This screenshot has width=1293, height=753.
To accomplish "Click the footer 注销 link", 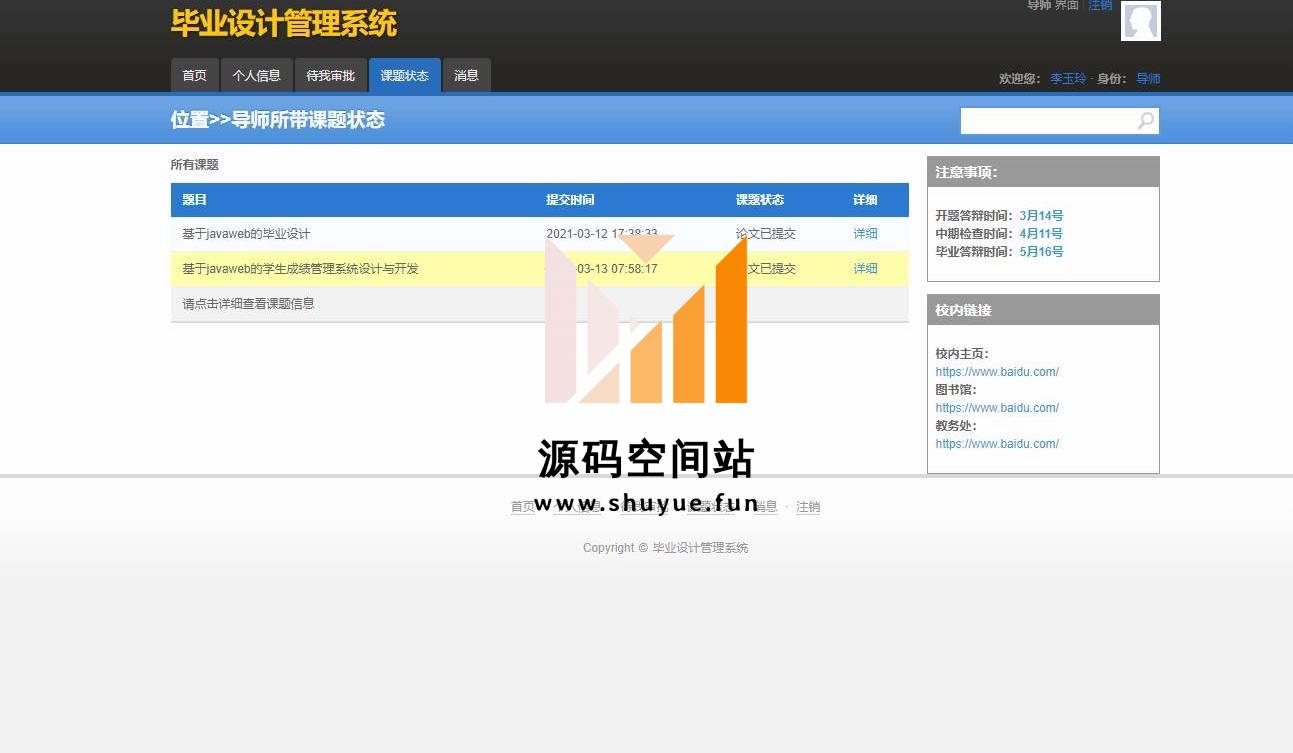I will (x=808, y=507).
